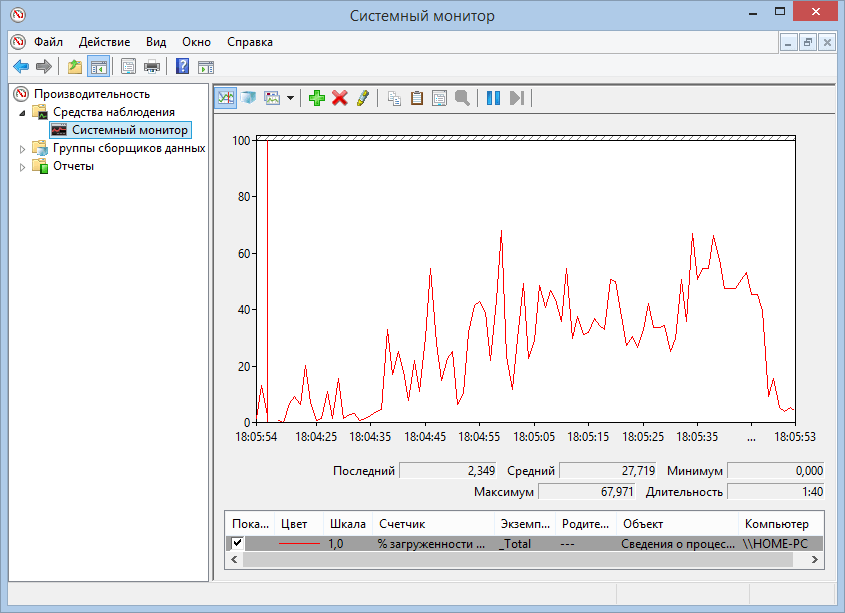Freeze display with the pause icon
The width and height of the screenshot is (845, 613).
tap(493, 98)
